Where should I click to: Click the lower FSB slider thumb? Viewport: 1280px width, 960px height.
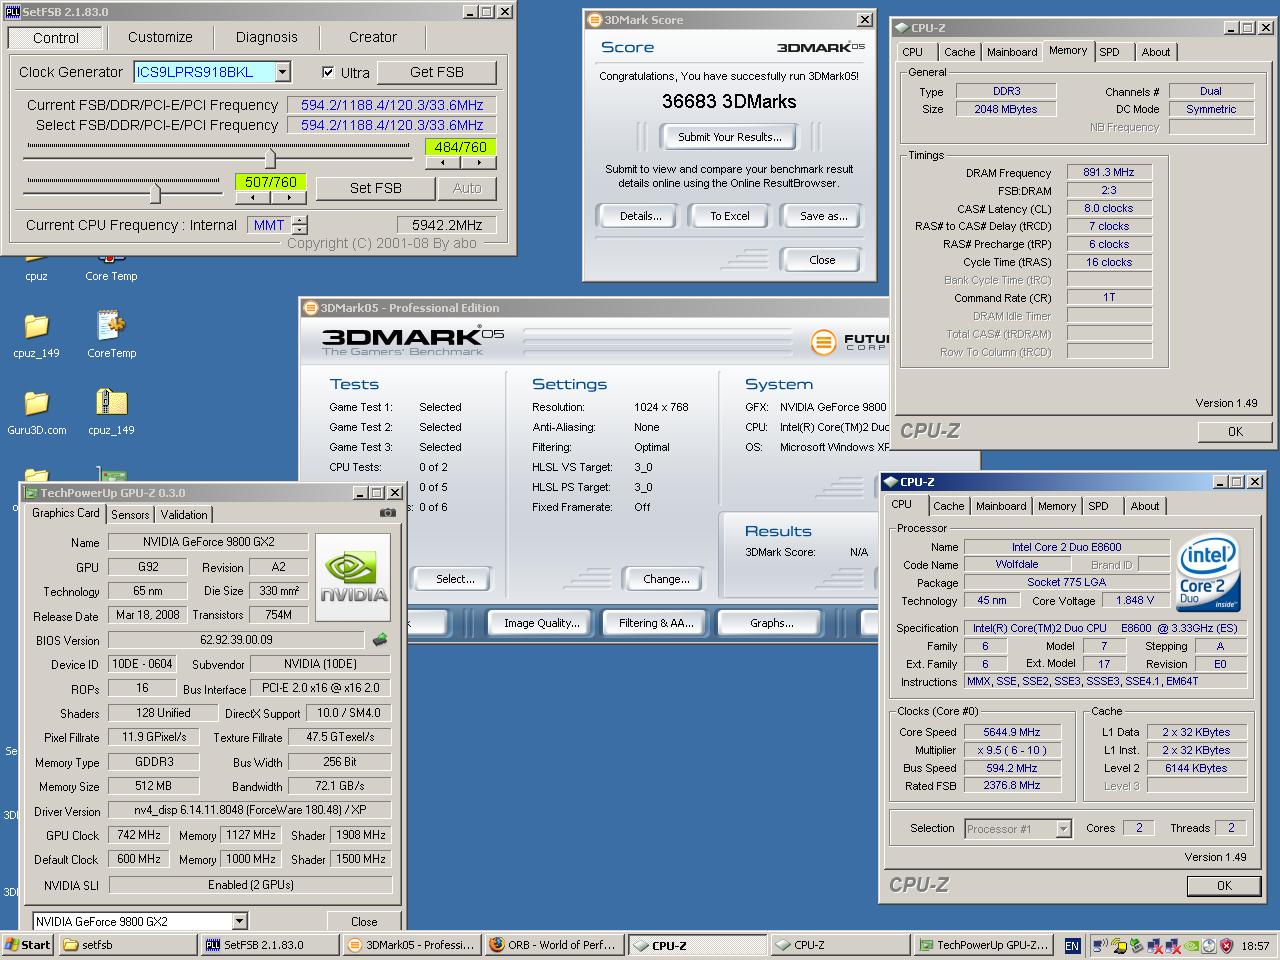tap(155, 191)
